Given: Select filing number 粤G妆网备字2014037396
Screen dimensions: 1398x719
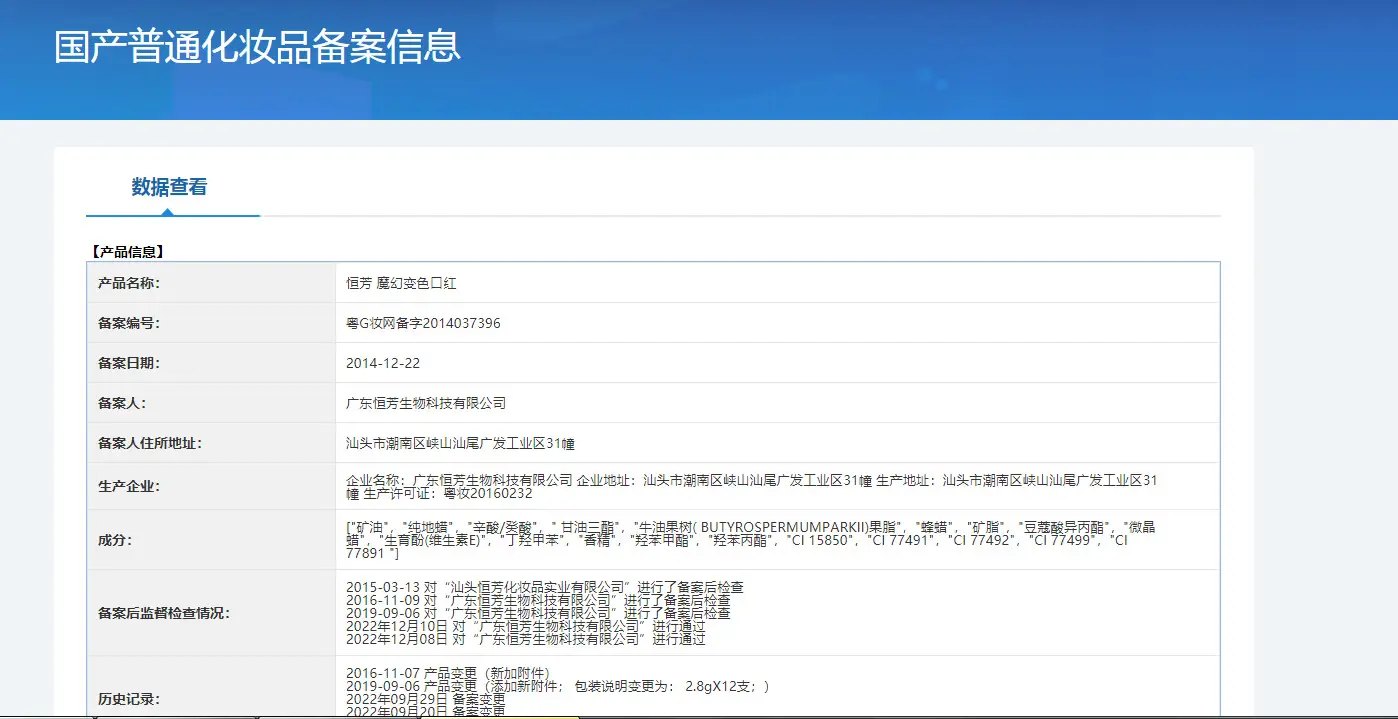Looking at the screenshot, I should [x=423, y=323].
